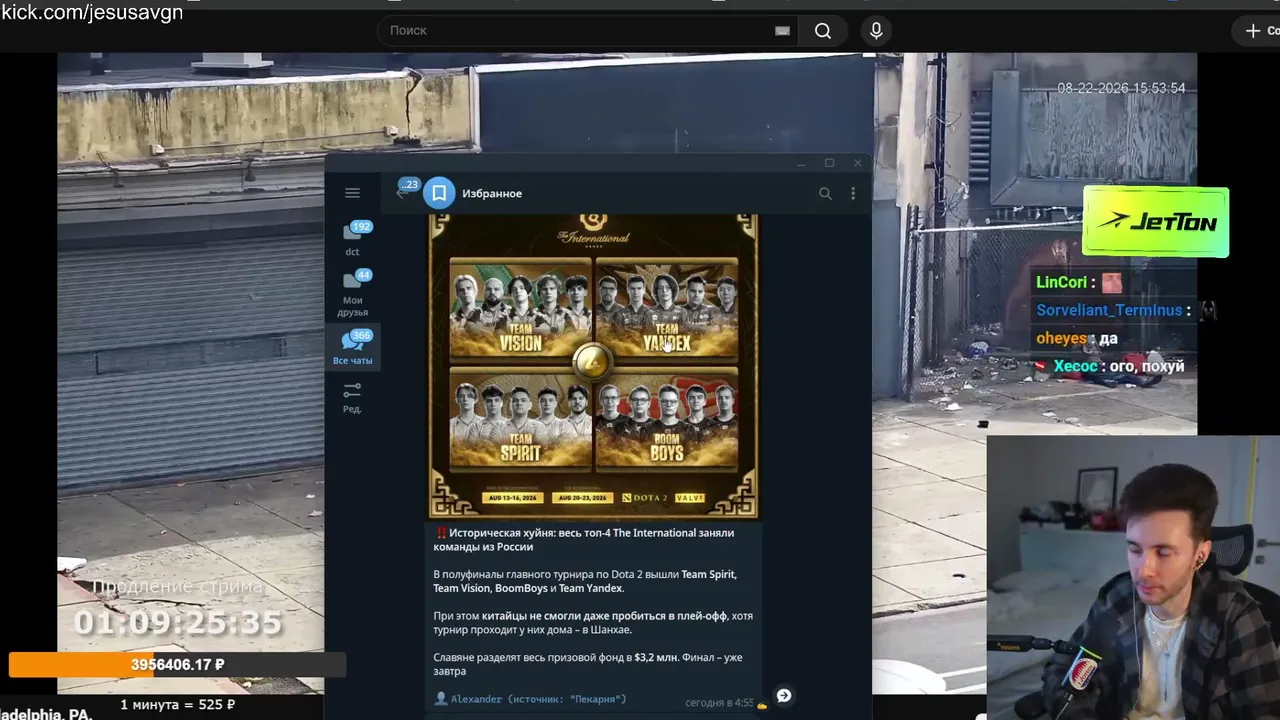Screen dimensions: 1280x720
Task: Go back via arrow with 23 badge
Action: 403,191
